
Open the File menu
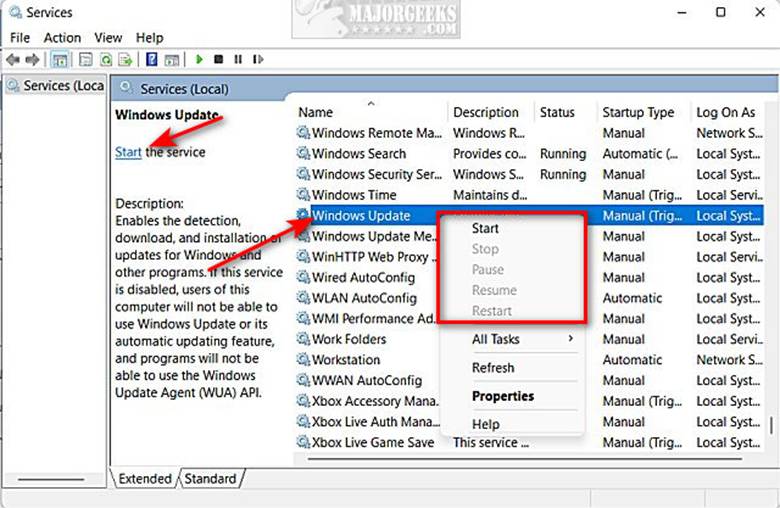[20, 38]
